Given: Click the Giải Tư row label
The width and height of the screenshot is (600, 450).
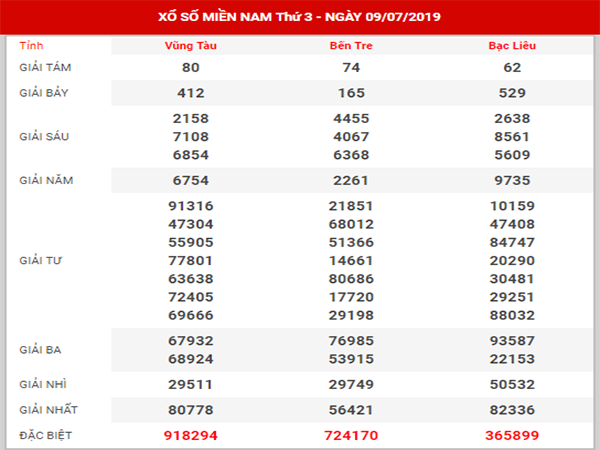Looking at the screenshot, I should tap(43, 260).
